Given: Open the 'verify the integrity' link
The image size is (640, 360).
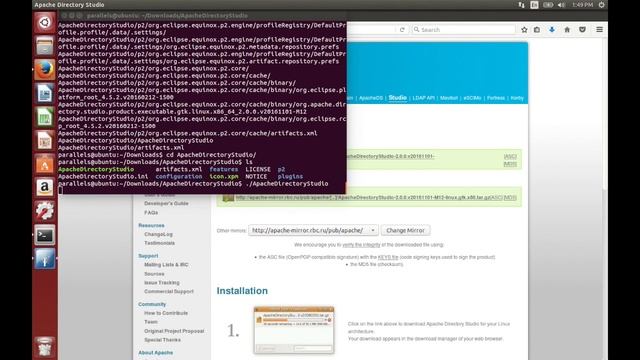Looking at the screenshot, I should click(361, 245).
